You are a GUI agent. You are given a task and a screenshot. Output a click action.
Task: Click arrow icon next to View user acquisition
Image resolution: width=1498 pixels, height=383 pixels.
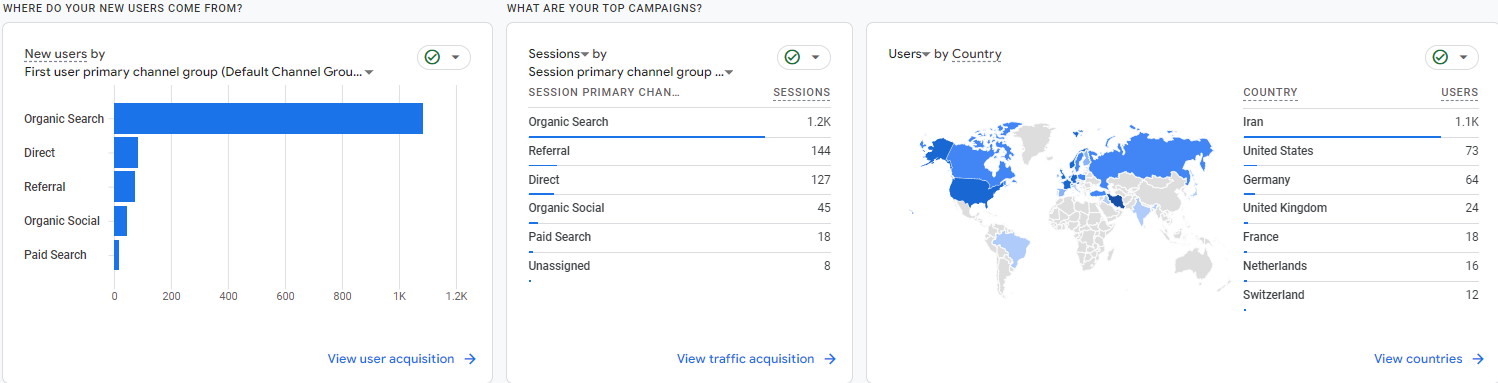coord(470,359)
